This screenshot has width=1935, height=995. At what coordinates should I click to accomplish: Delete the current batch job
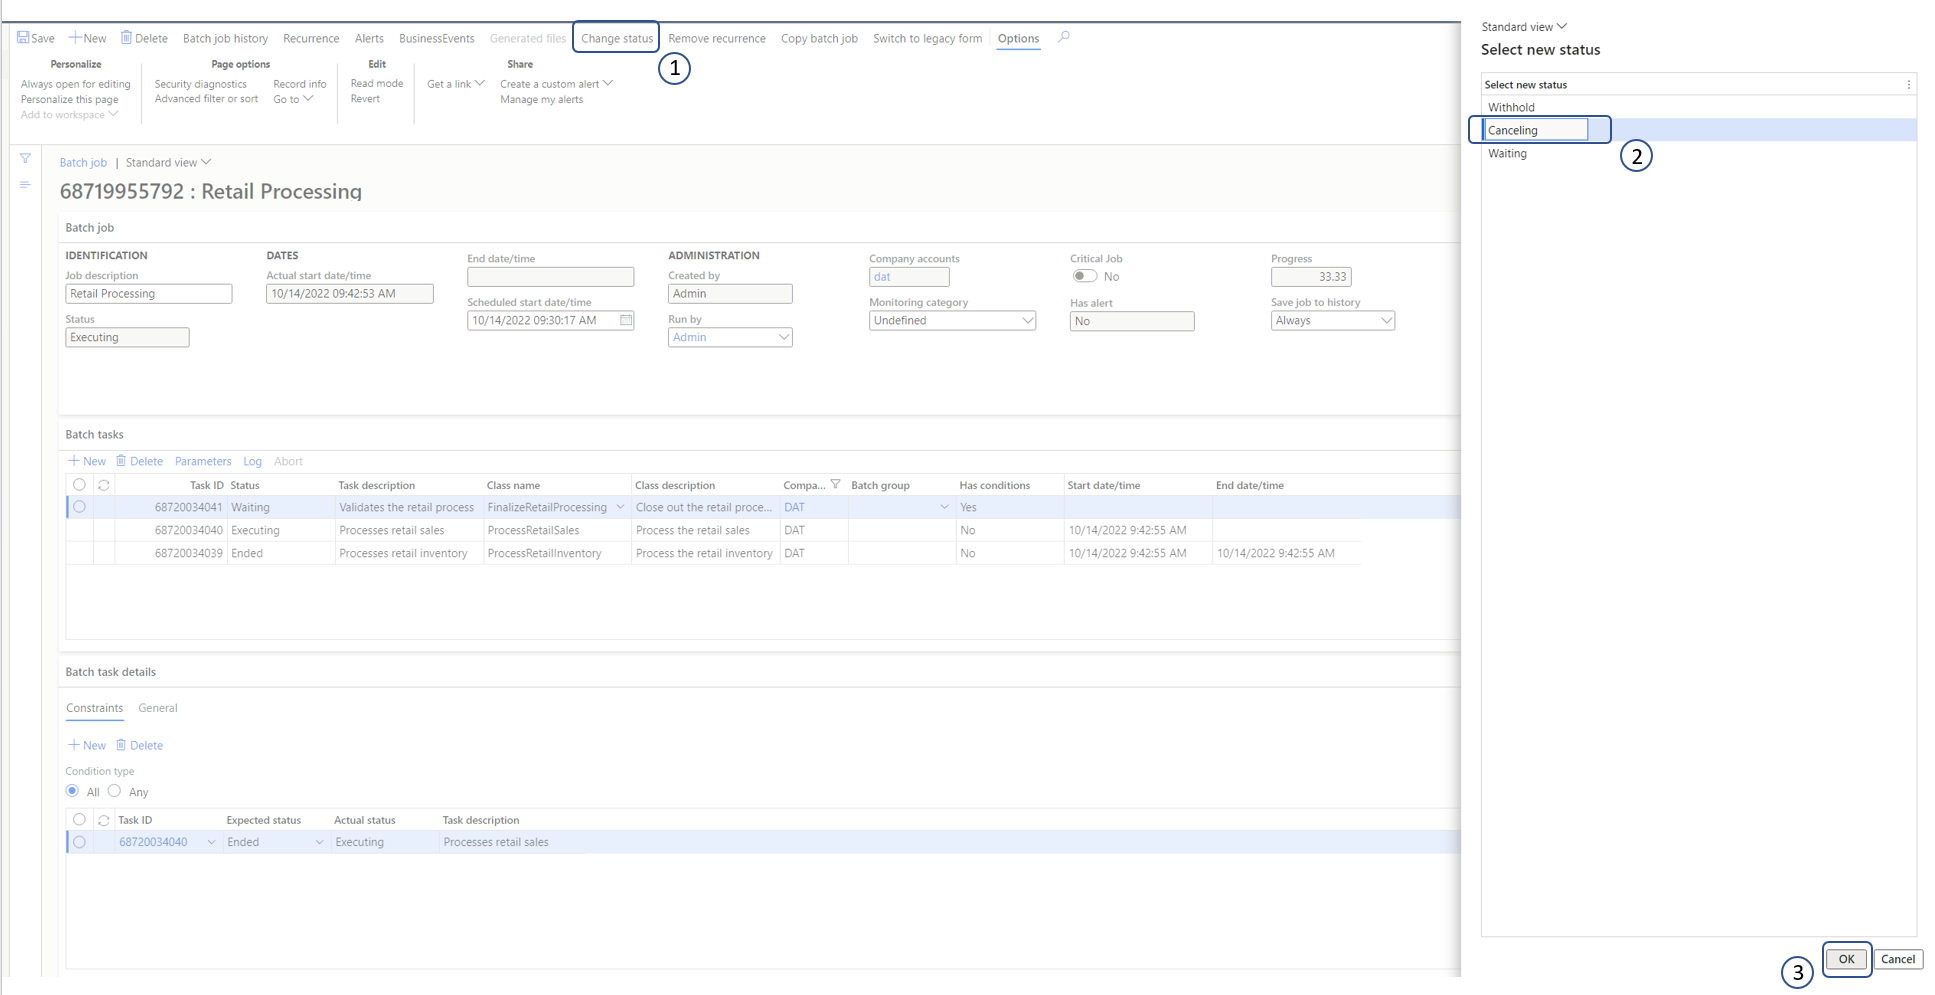pyautogui.click(x=144, y=37)
